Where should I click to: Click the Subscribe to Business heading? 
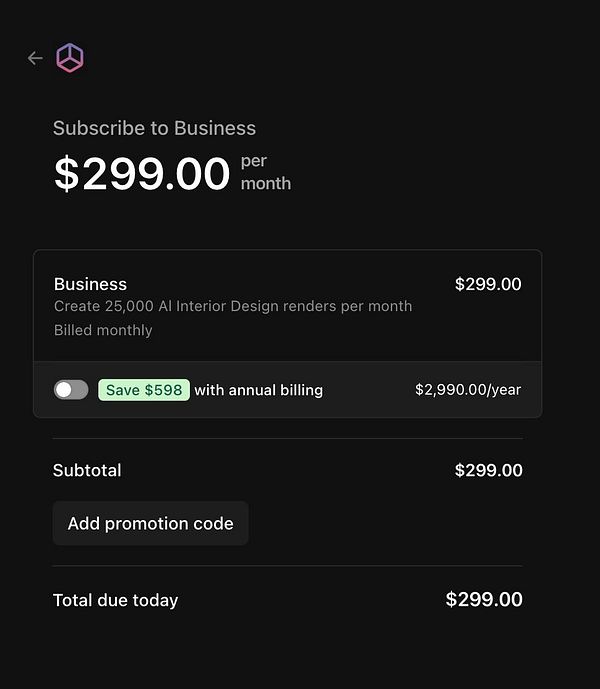(x=154, y=128)
